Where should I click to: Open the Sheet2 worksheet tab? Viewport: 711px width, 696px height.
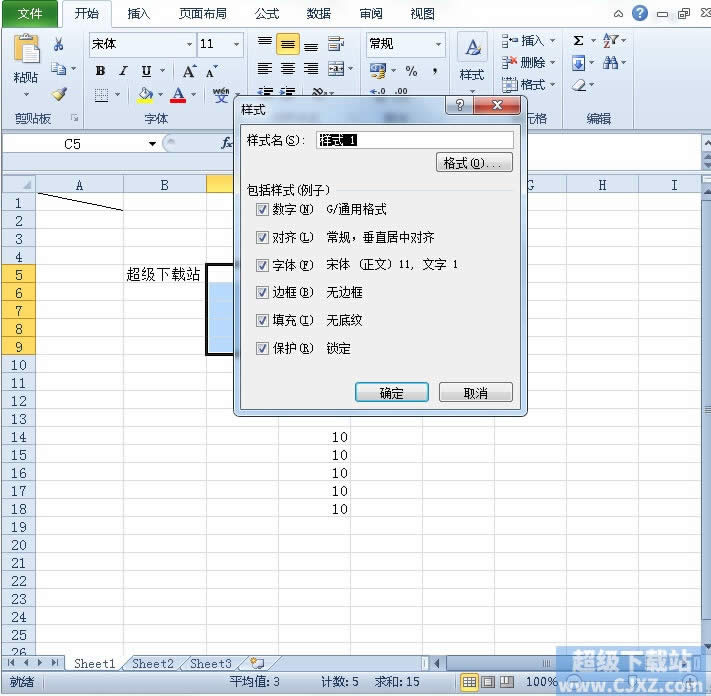pyautogui.click(x=153, y=663)
